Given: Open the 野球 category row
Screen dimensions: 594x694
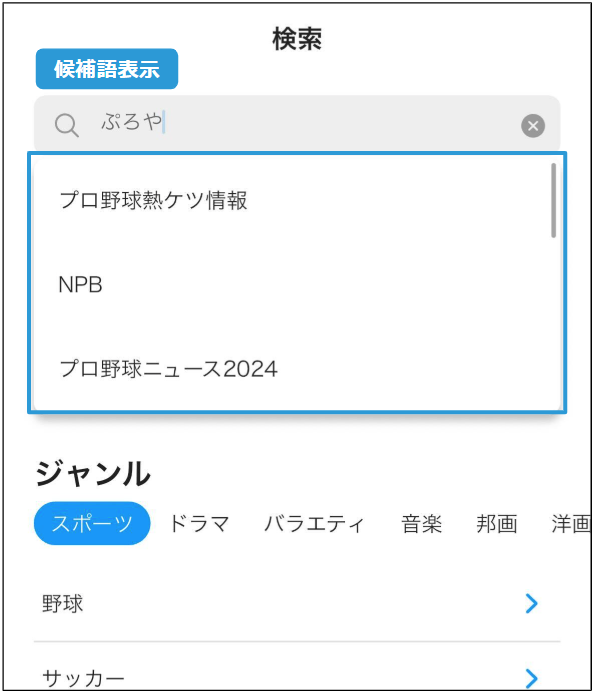Looking at the screenshot, I should point(297,603).
